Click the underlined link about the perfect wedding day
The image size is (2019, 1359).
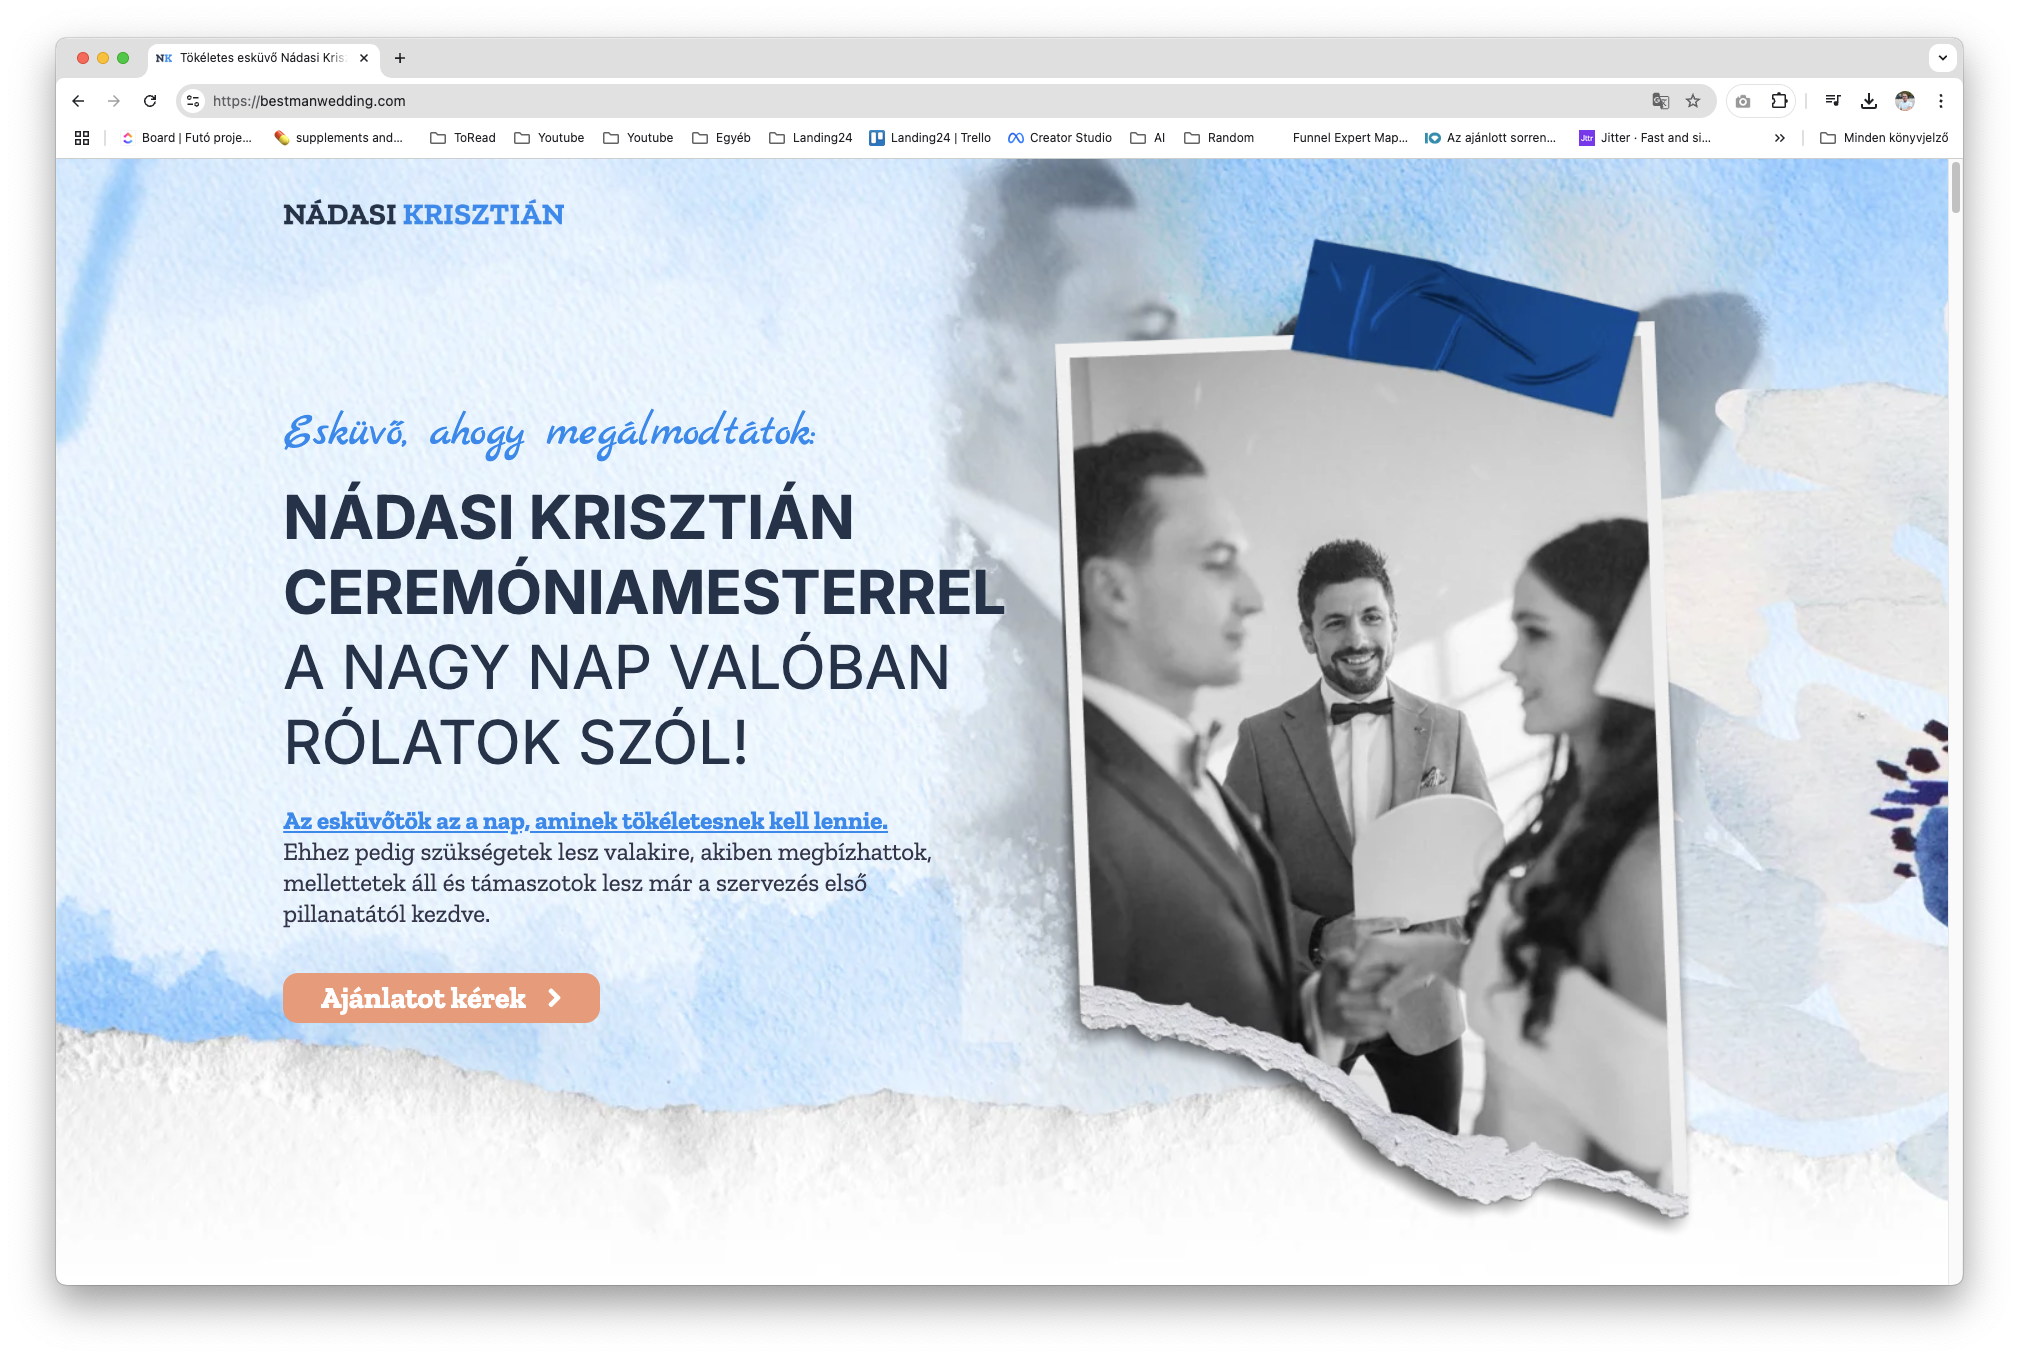584,820
